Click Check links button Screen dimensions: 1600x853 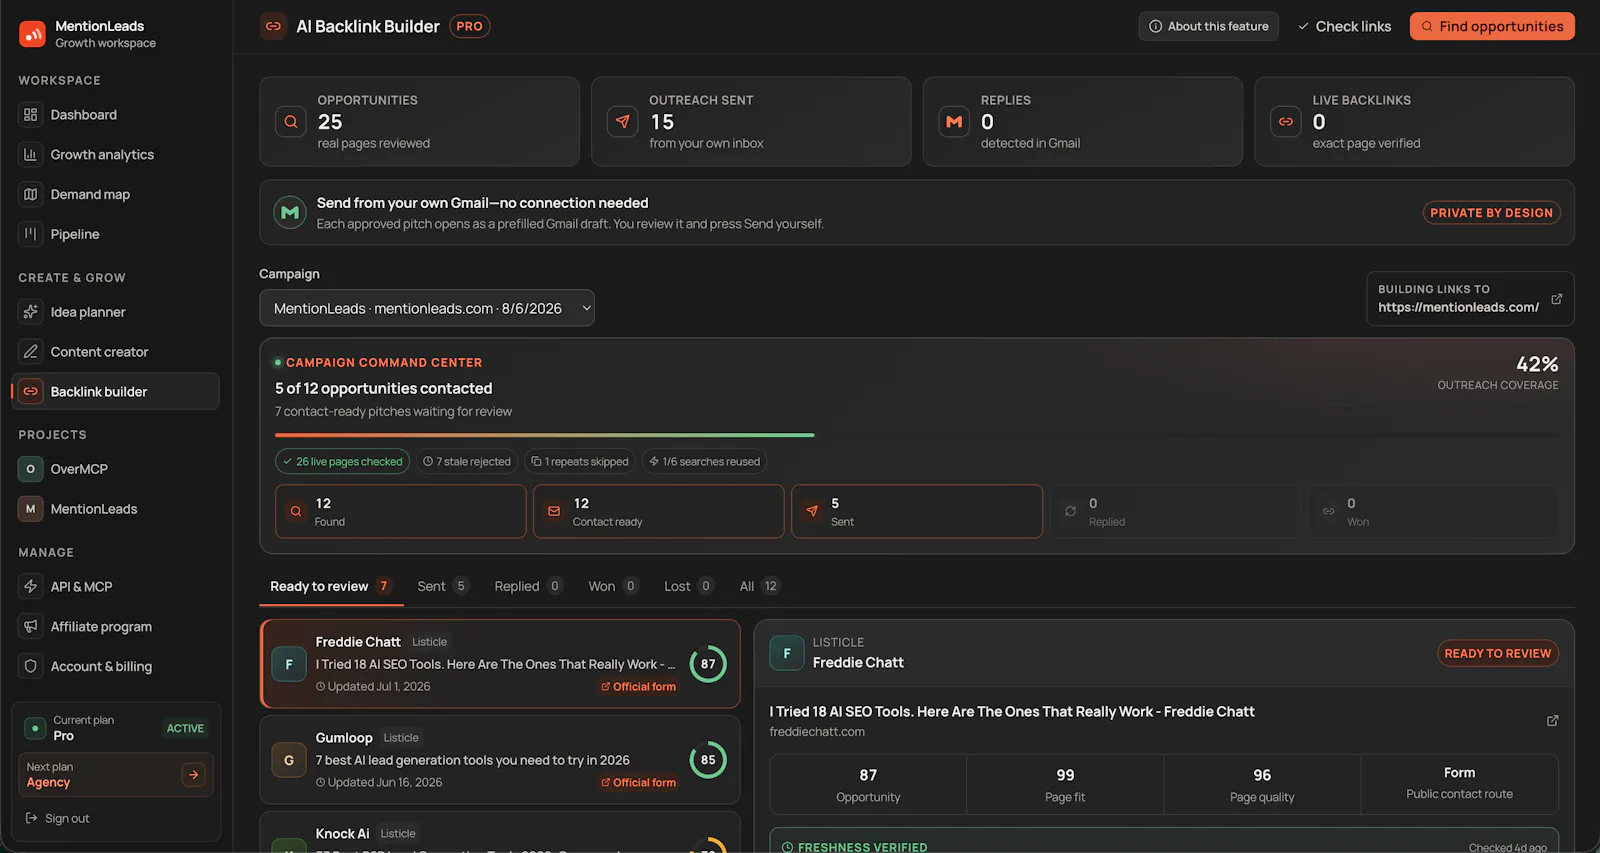(1344, 26)
